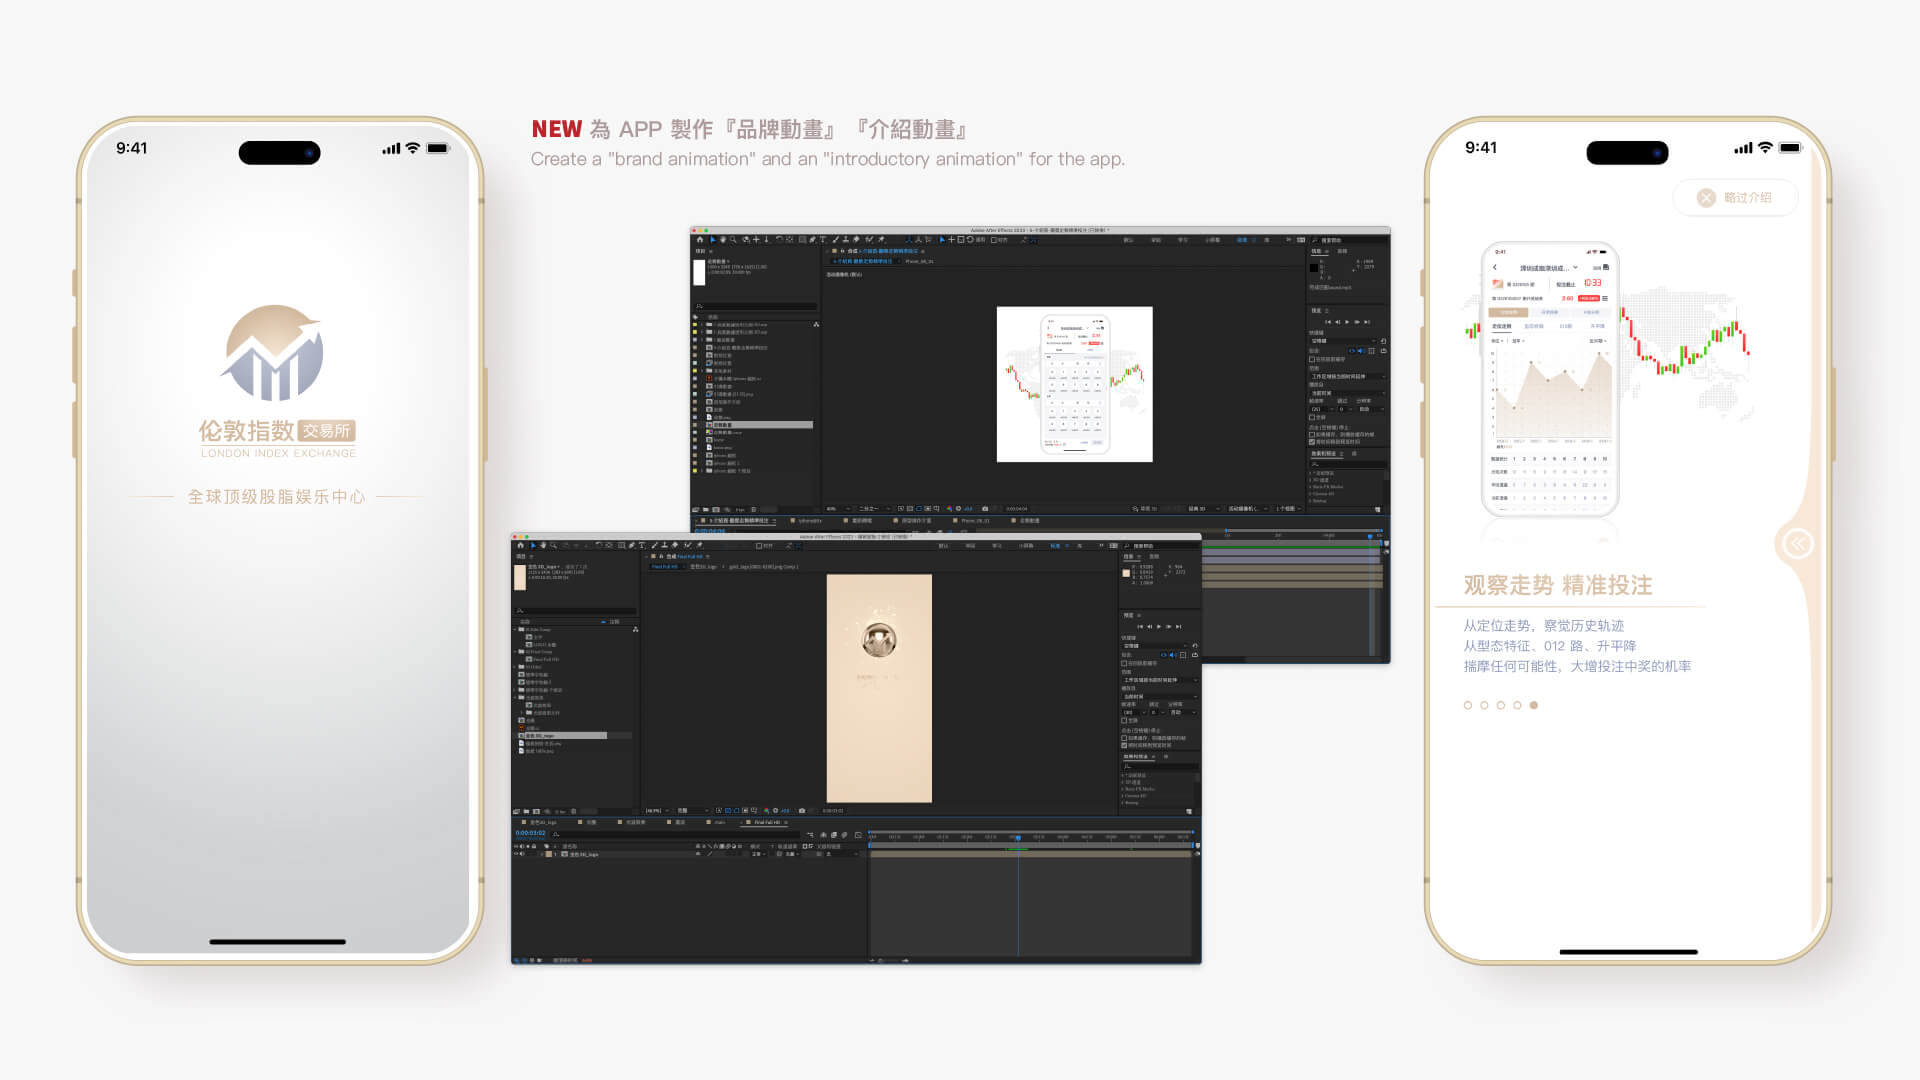Viewport: 1920px width, 1080px height.
Task: Open the play-from dropdown in front Preview panel
Action: [x=1160, y=697]
